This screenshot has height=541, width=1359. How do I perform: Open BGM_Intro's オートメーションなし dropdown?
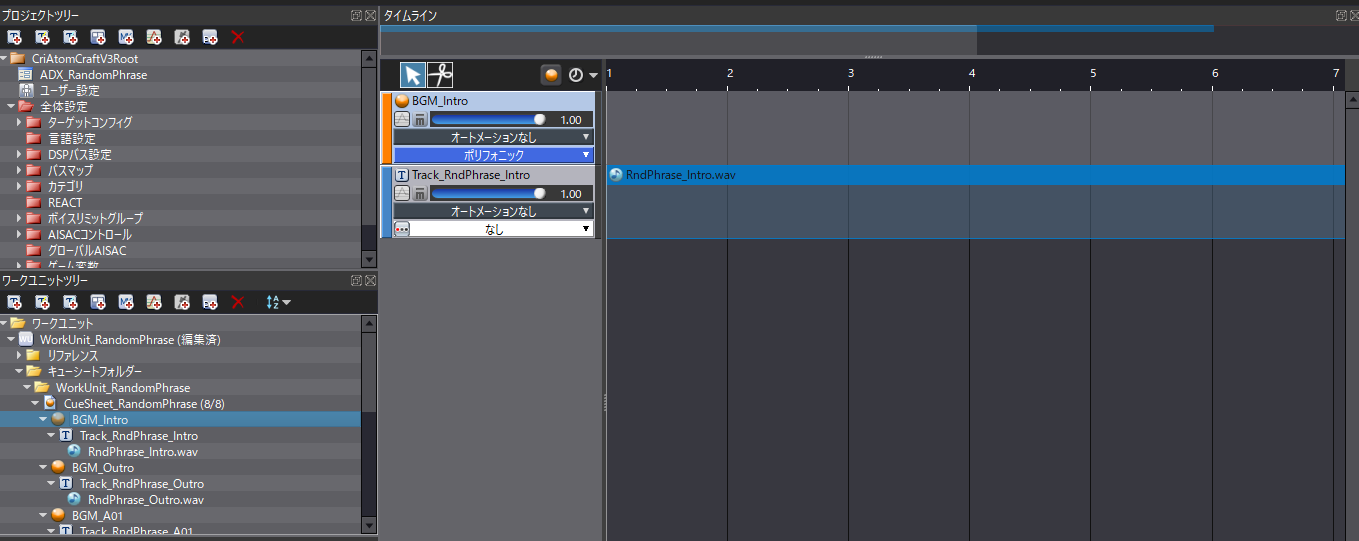pyautogui.click(x=494, y=137)
